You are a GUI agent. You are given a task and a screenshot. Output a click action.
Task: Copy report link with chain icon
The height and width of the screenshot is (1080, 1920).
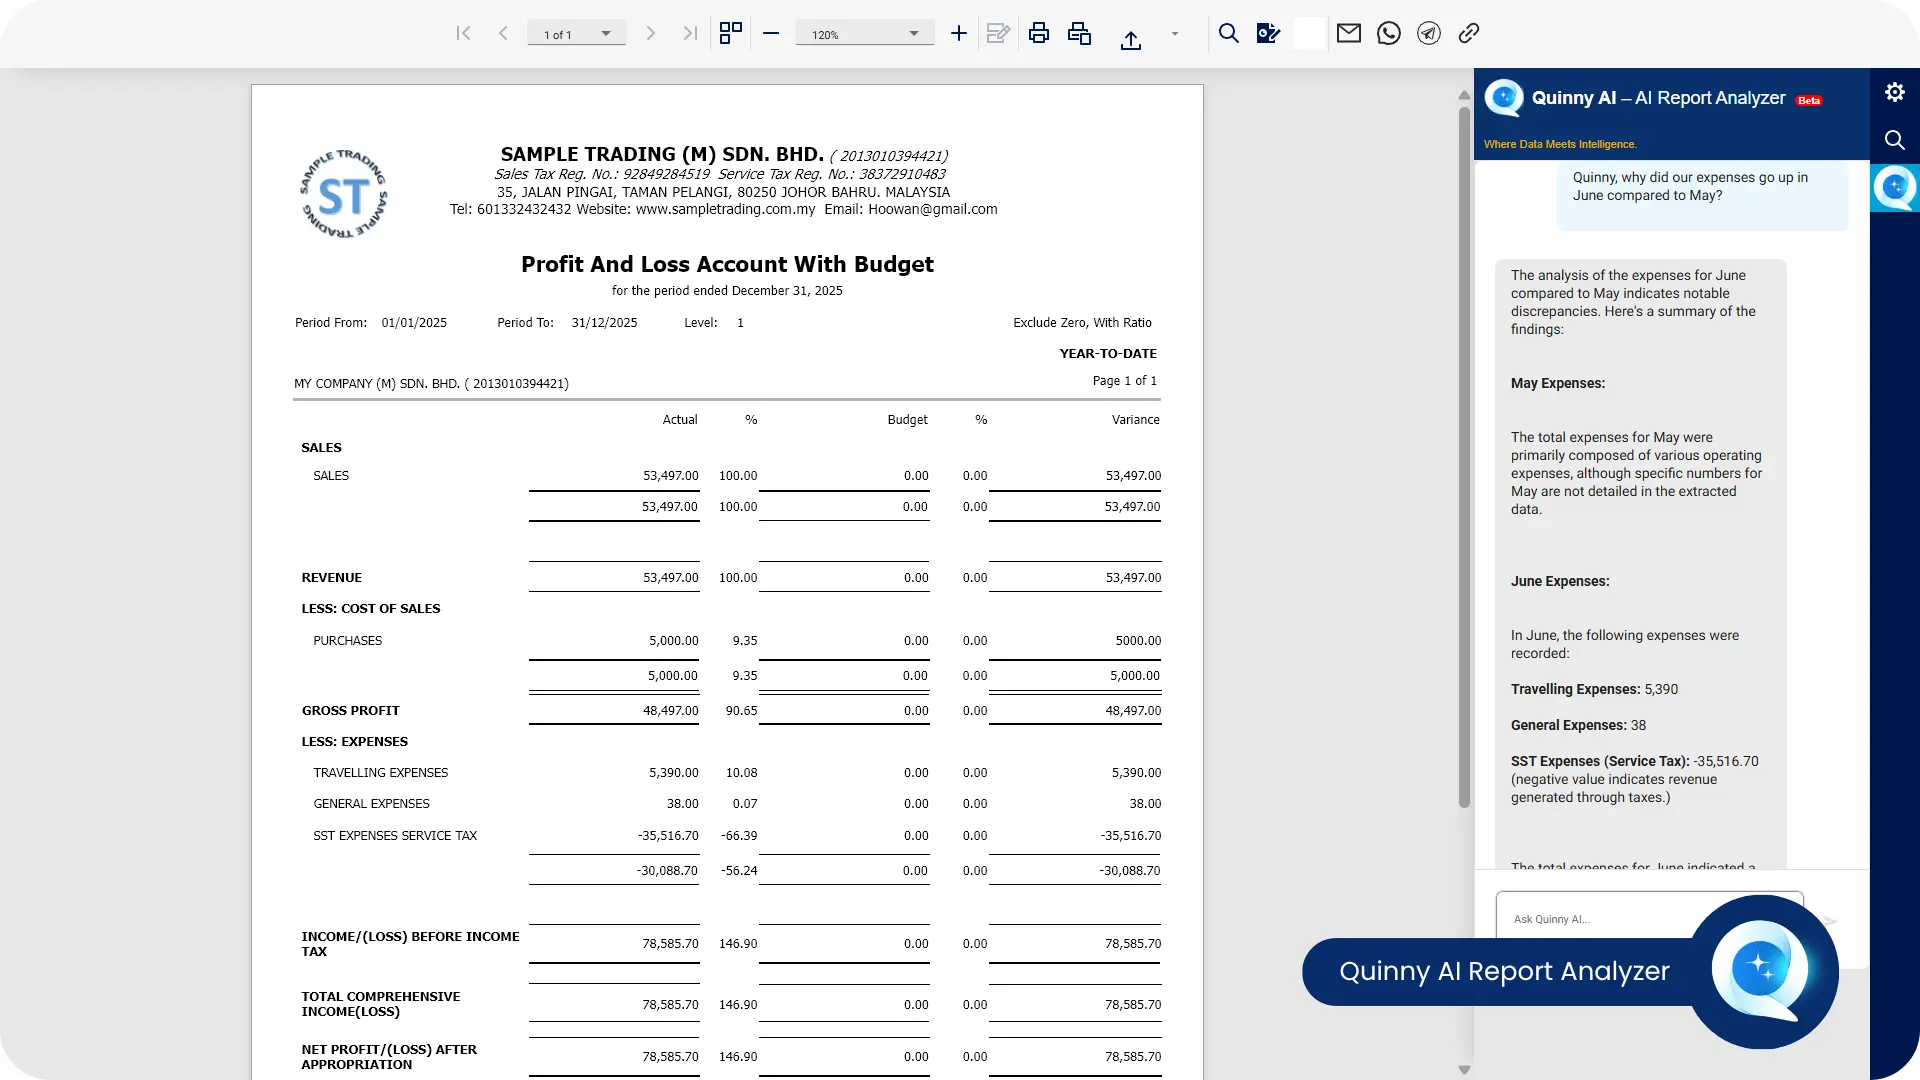1468,33
